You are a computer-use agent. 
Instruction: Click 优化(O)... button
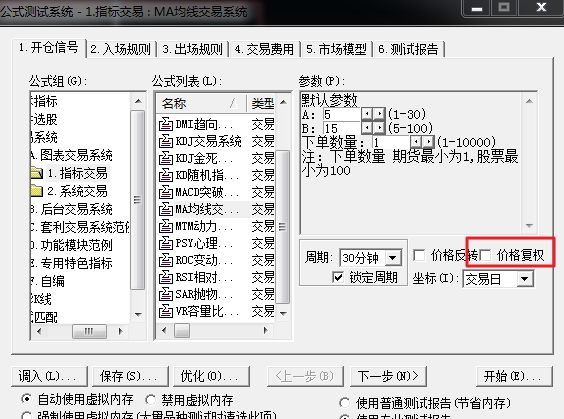211,376
